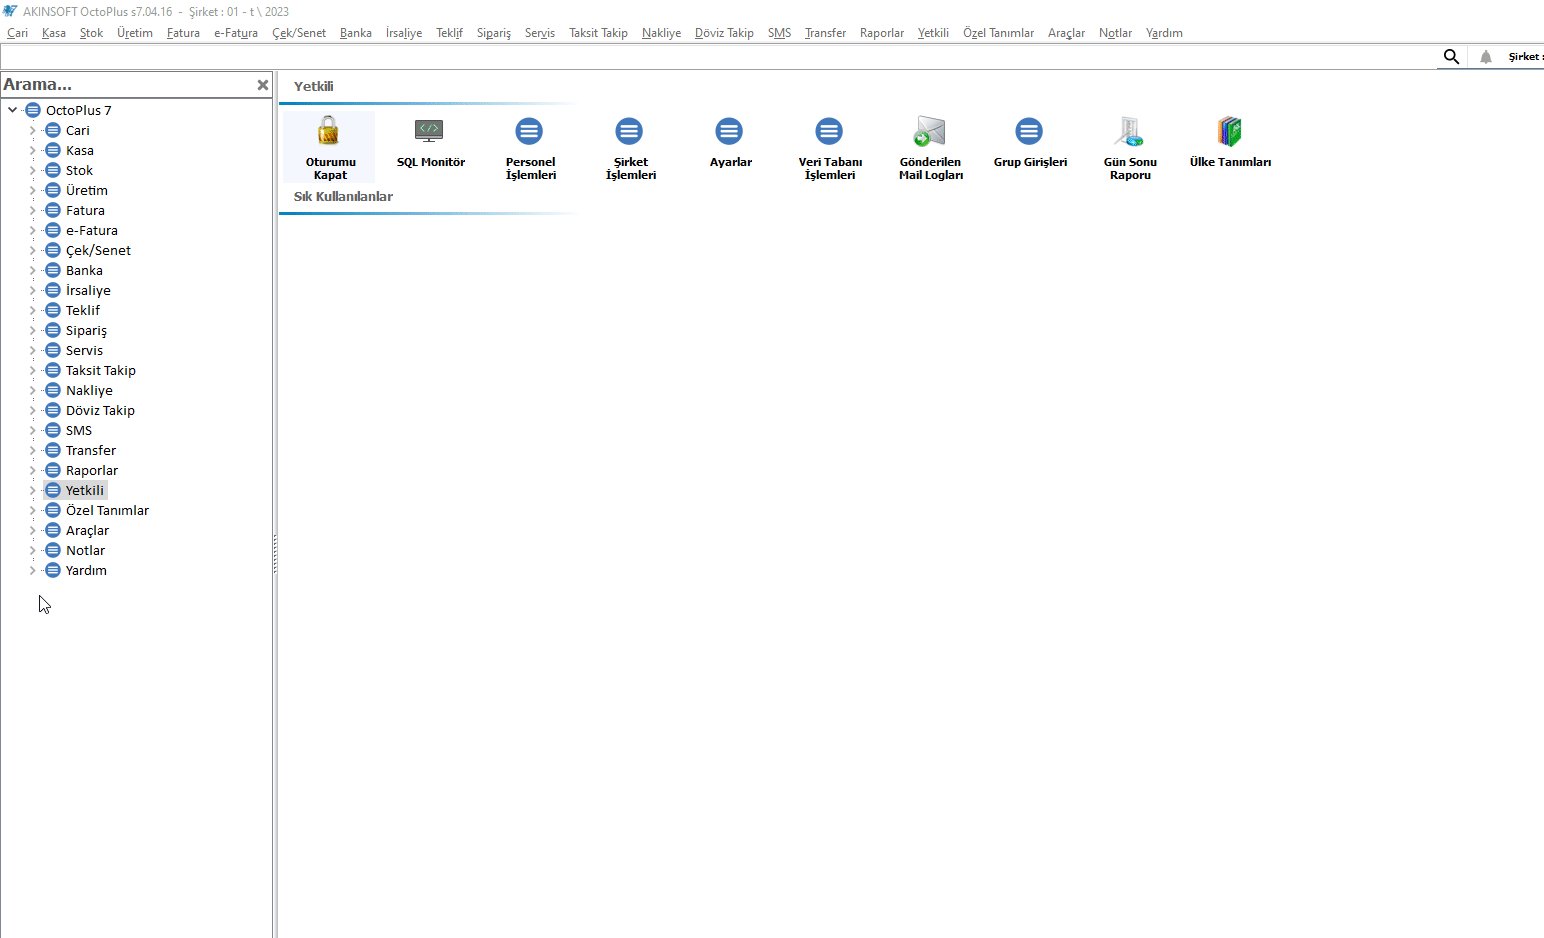Click the Banka tree node icon
This screenshot has width=1544, height=938.
coord(53,270)
